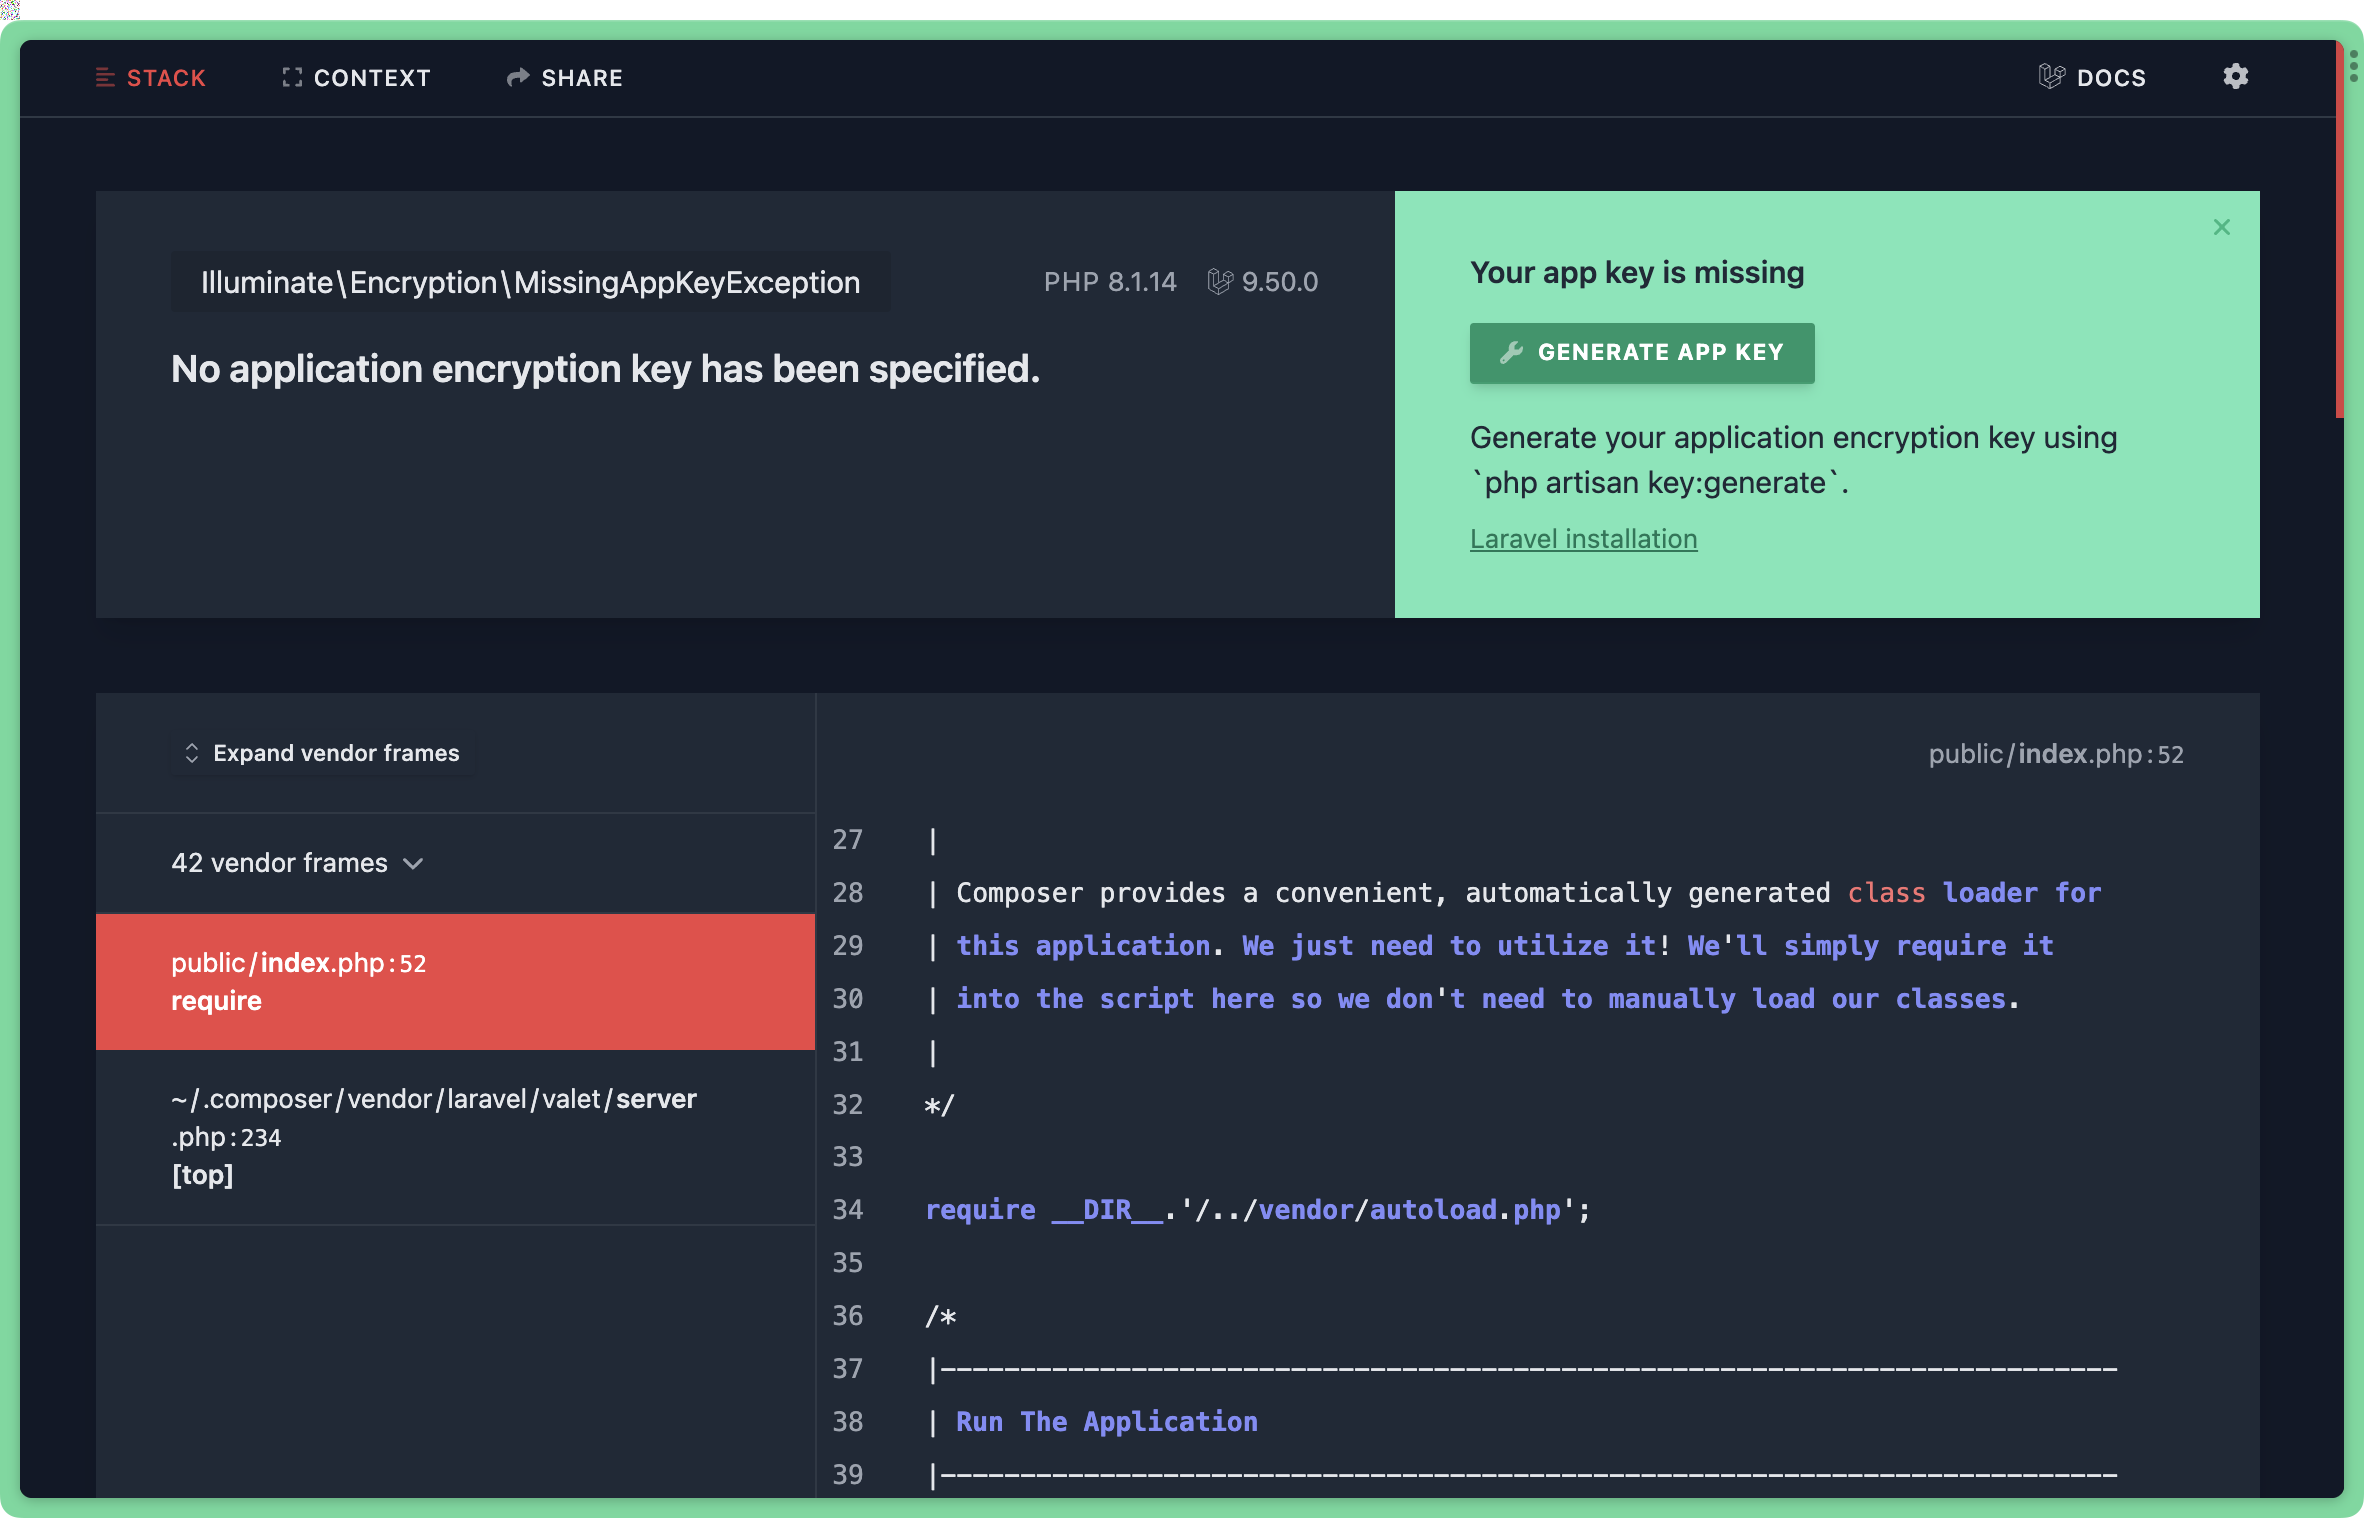
Task: Dismiss the missing app key notification
Action: 2223,226
